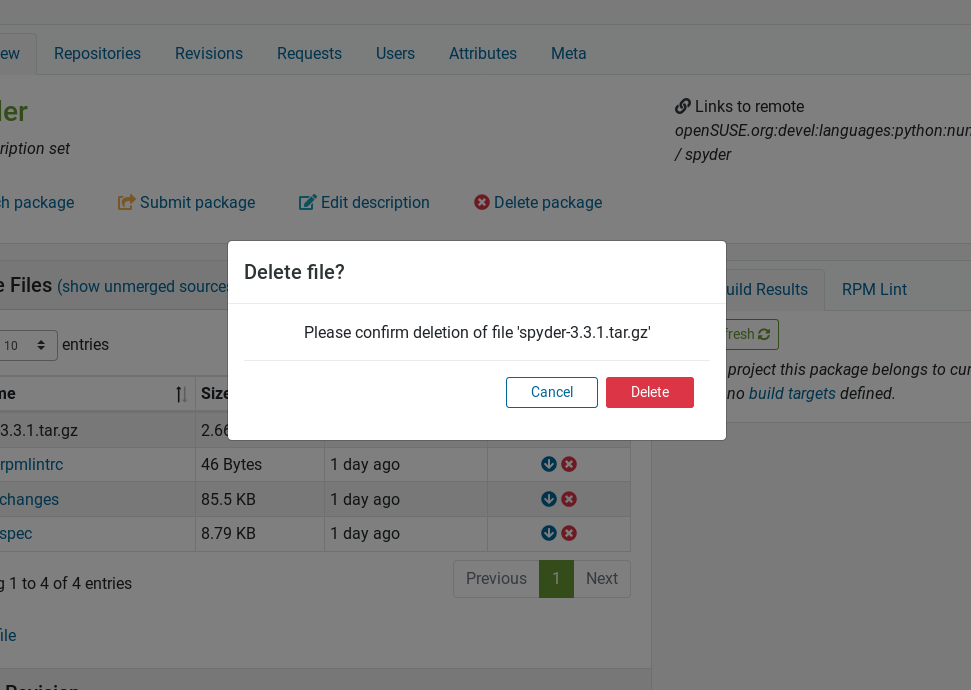
Task: Click the Delete package action
Action: click(537, 202)
